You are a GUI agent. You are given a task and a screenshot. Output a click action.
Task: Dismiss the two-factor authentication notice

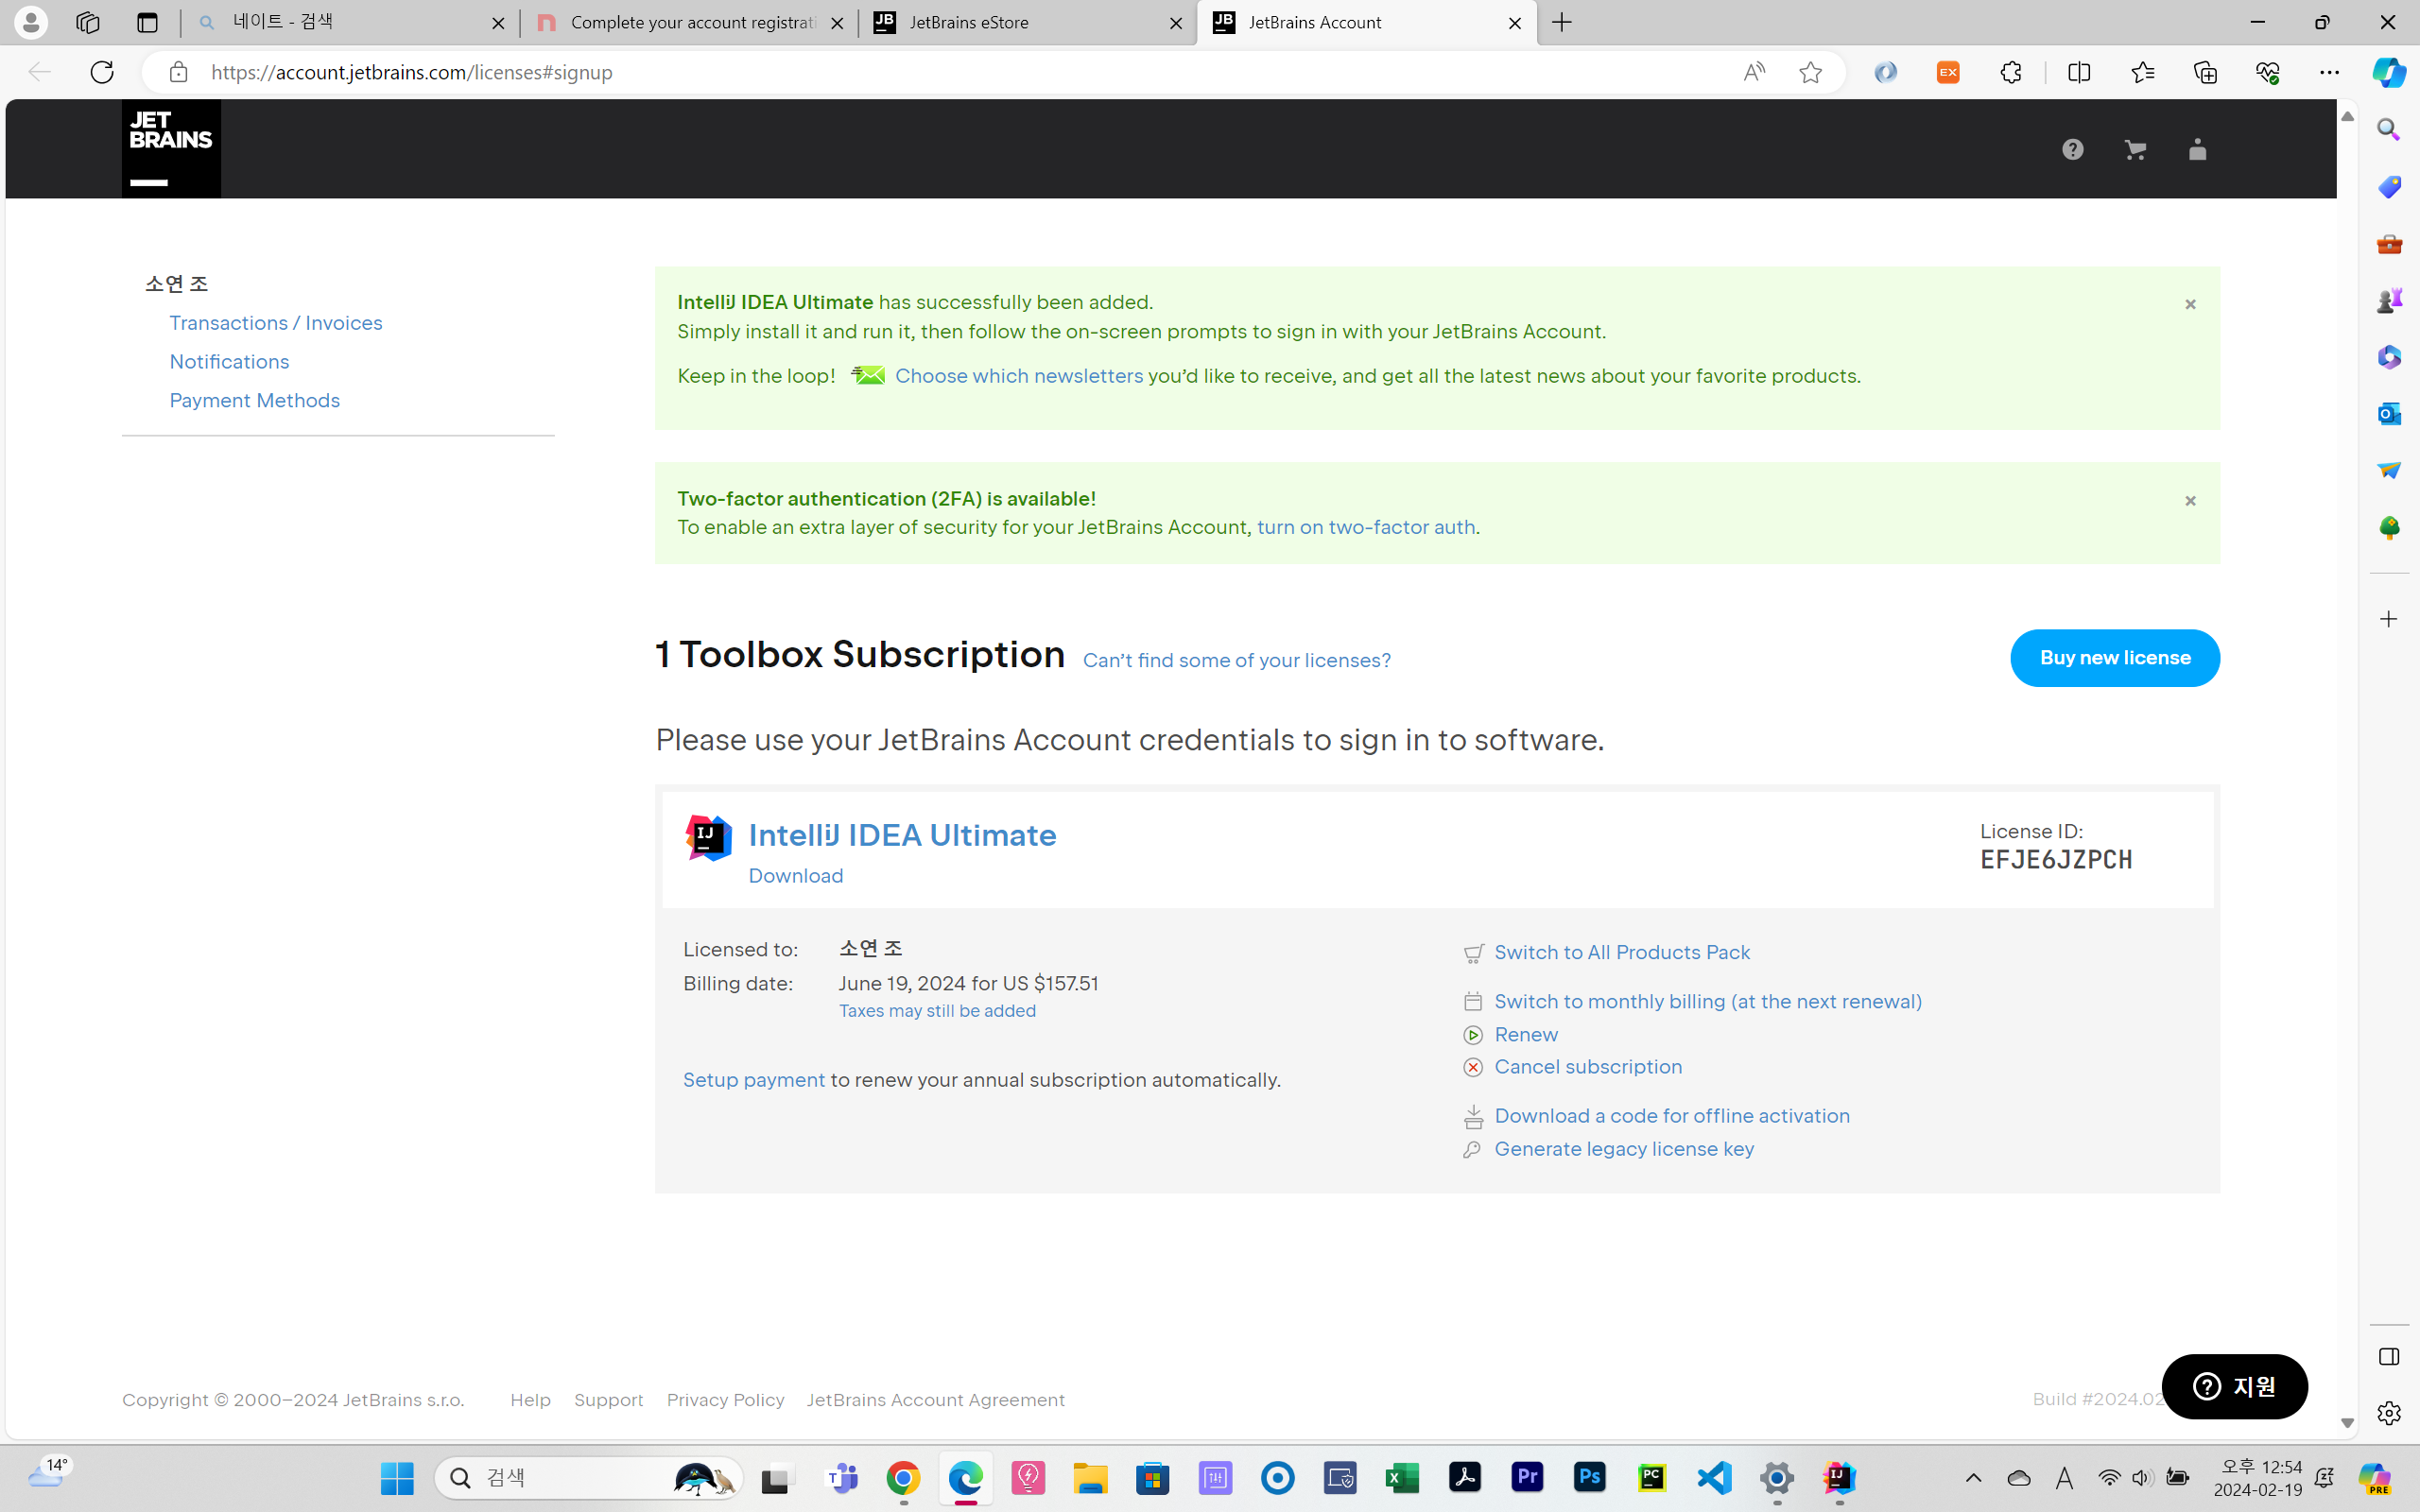[x=2190, y=501]
